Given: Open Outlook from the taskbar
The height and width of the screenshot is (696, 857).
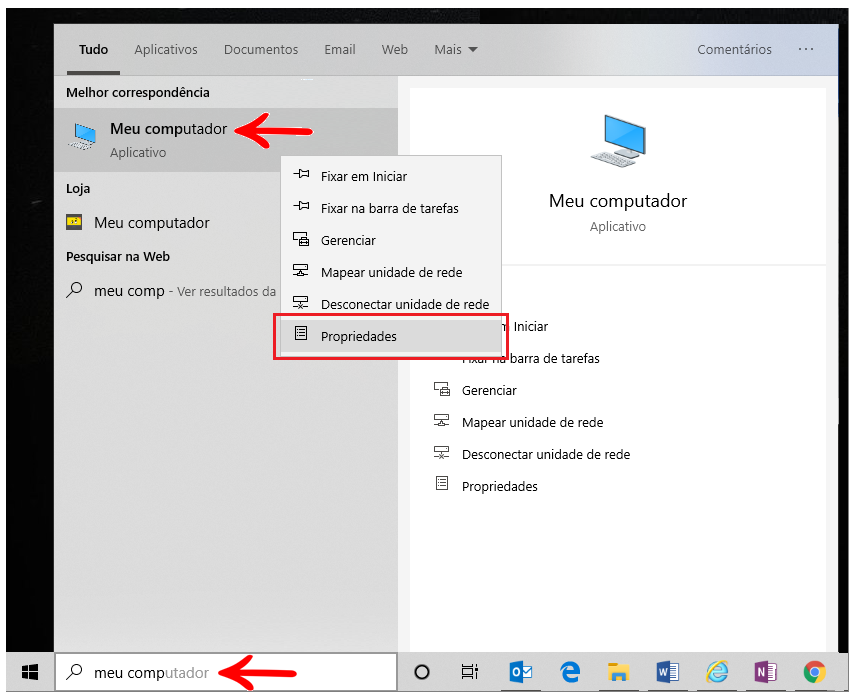Looking at the screenshot, I should (522, 672).
